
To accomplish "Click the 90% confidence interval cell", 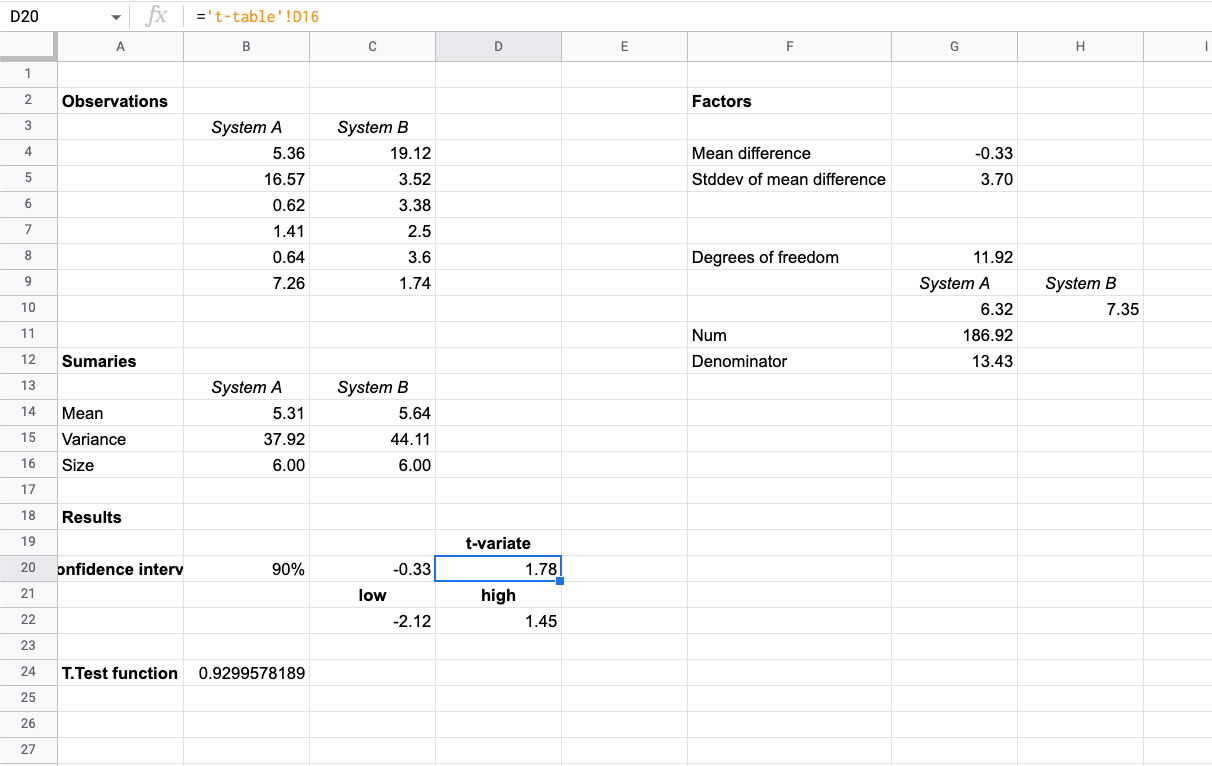I will [x=246, y=568].
